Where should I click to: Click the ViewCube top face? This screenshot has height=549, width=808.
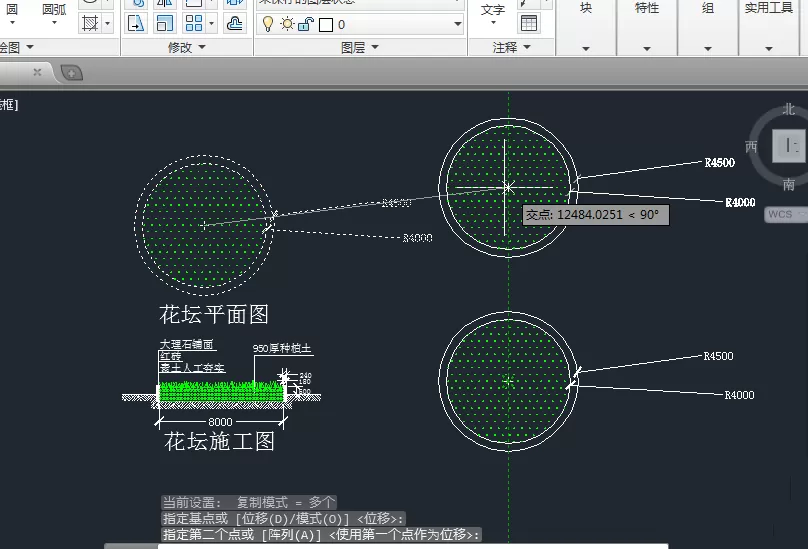pos(789,146)
